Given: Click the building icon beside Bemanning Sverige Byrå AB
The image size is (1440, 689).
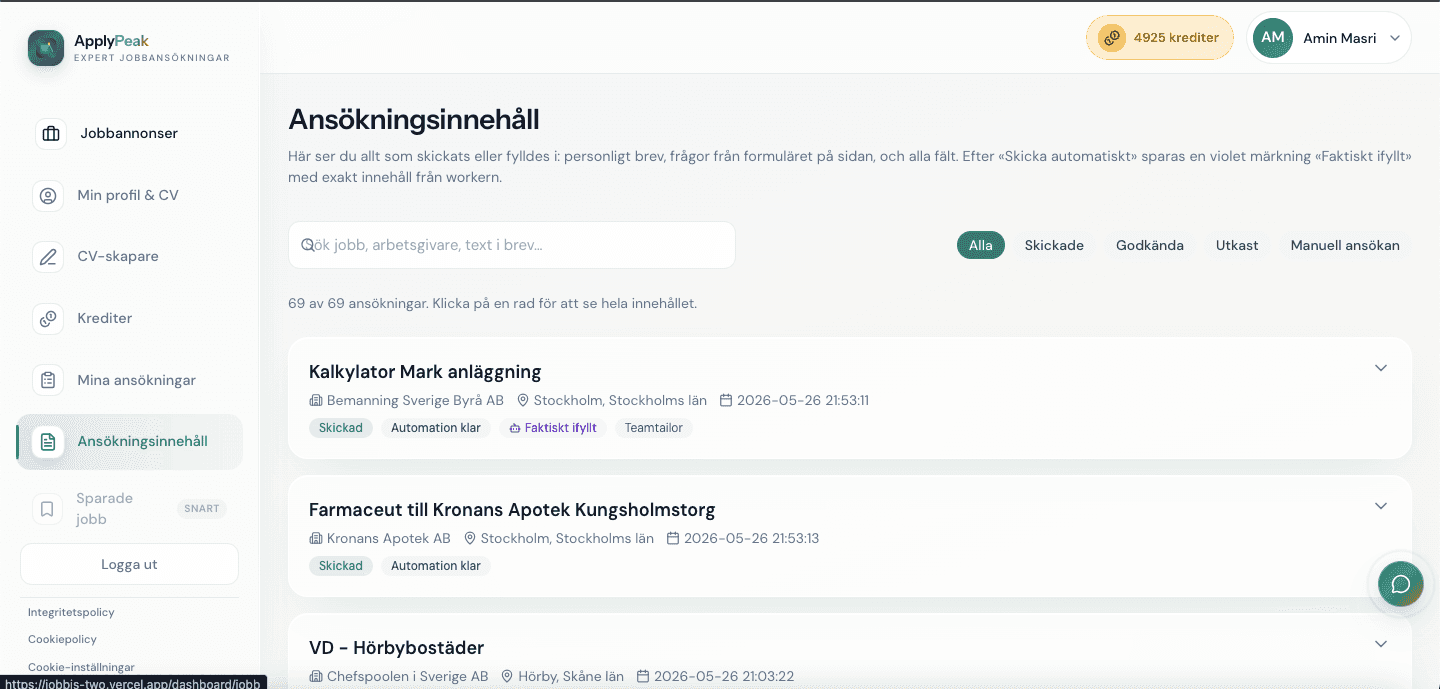Looking at the screenshot, I should 316,401.
